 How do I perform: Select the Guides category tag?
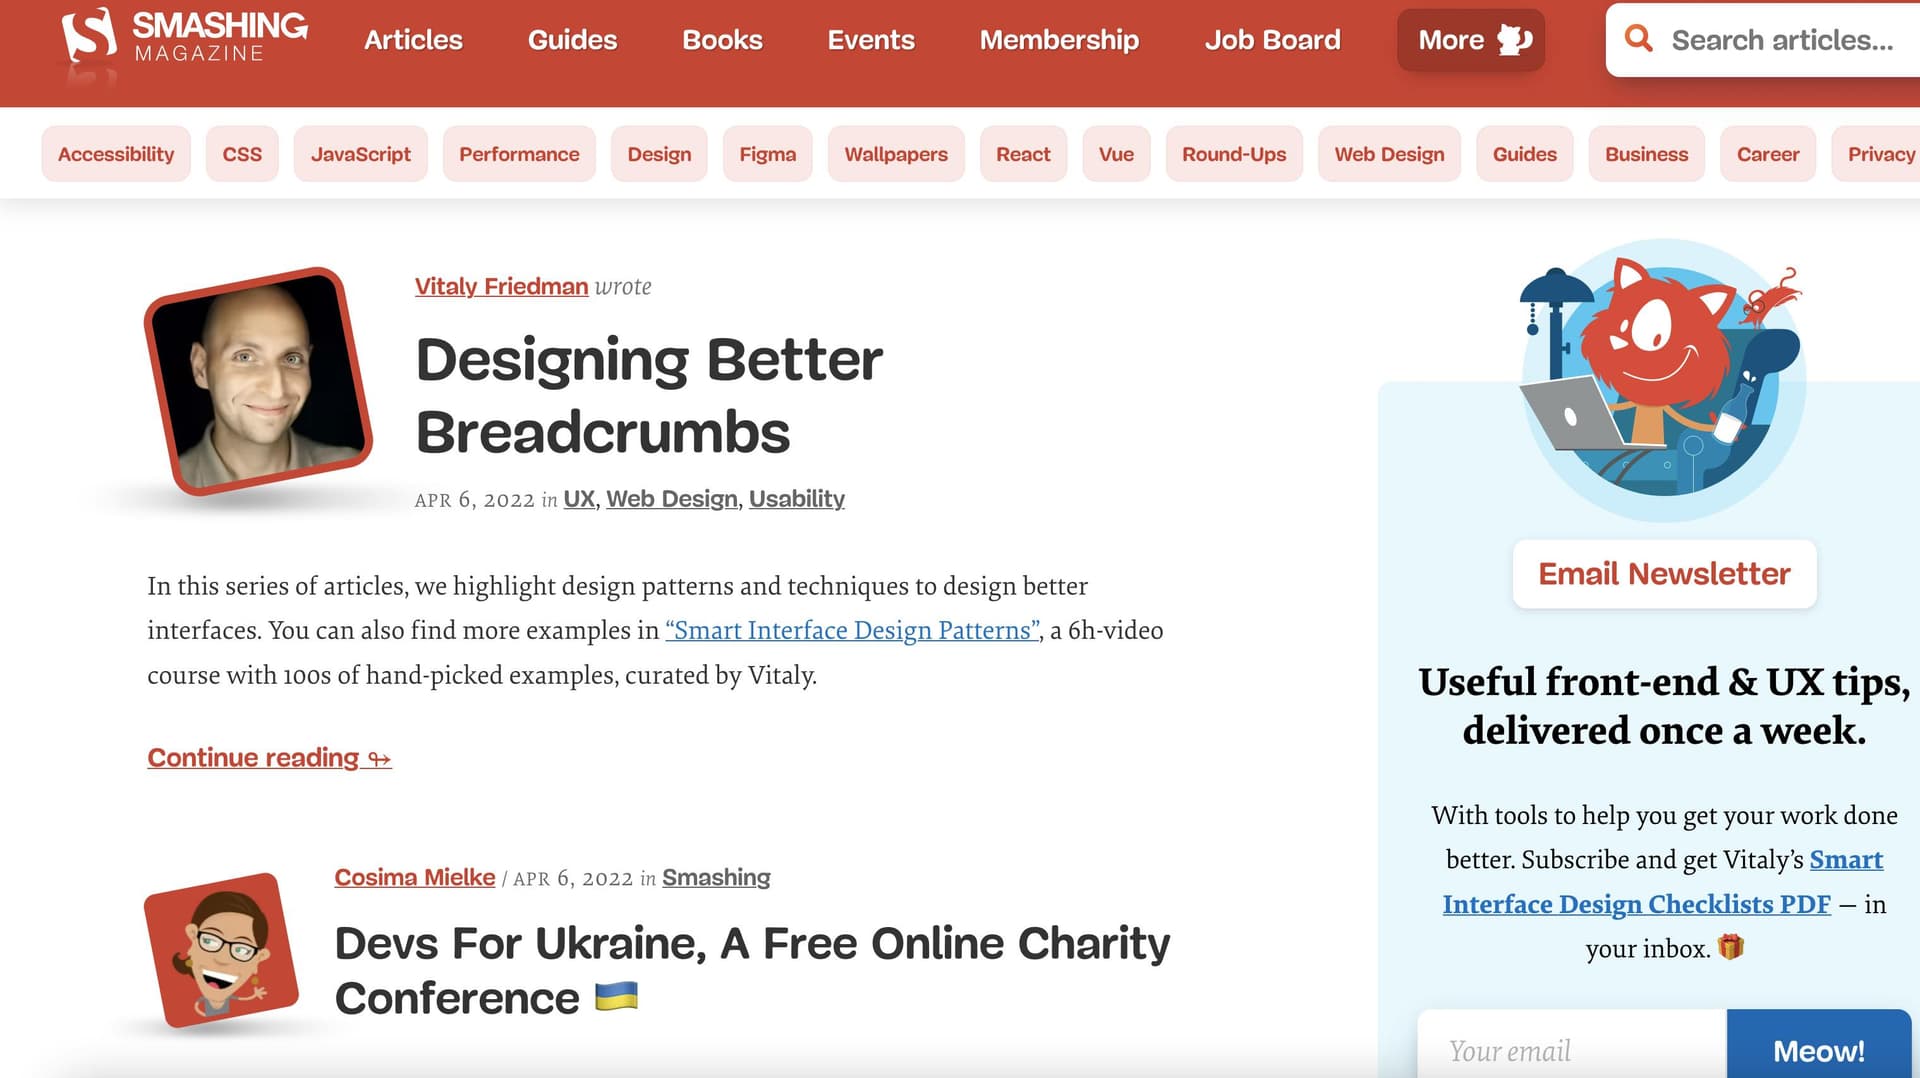point(1525,154)
